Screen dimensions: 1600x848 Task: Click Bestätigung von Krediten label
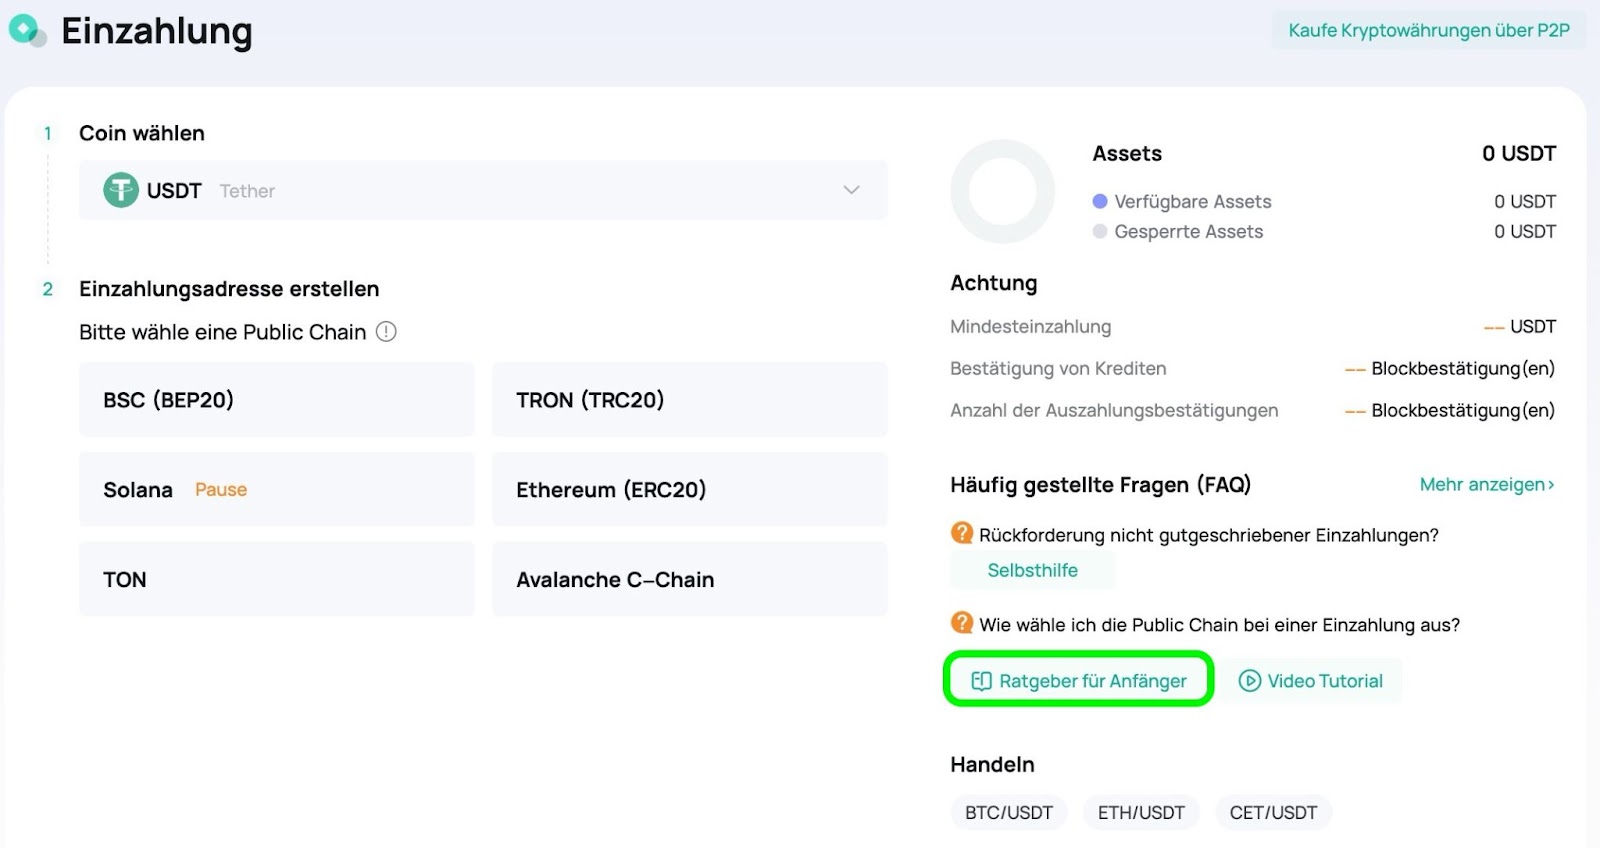click(x=1058, y=369)
